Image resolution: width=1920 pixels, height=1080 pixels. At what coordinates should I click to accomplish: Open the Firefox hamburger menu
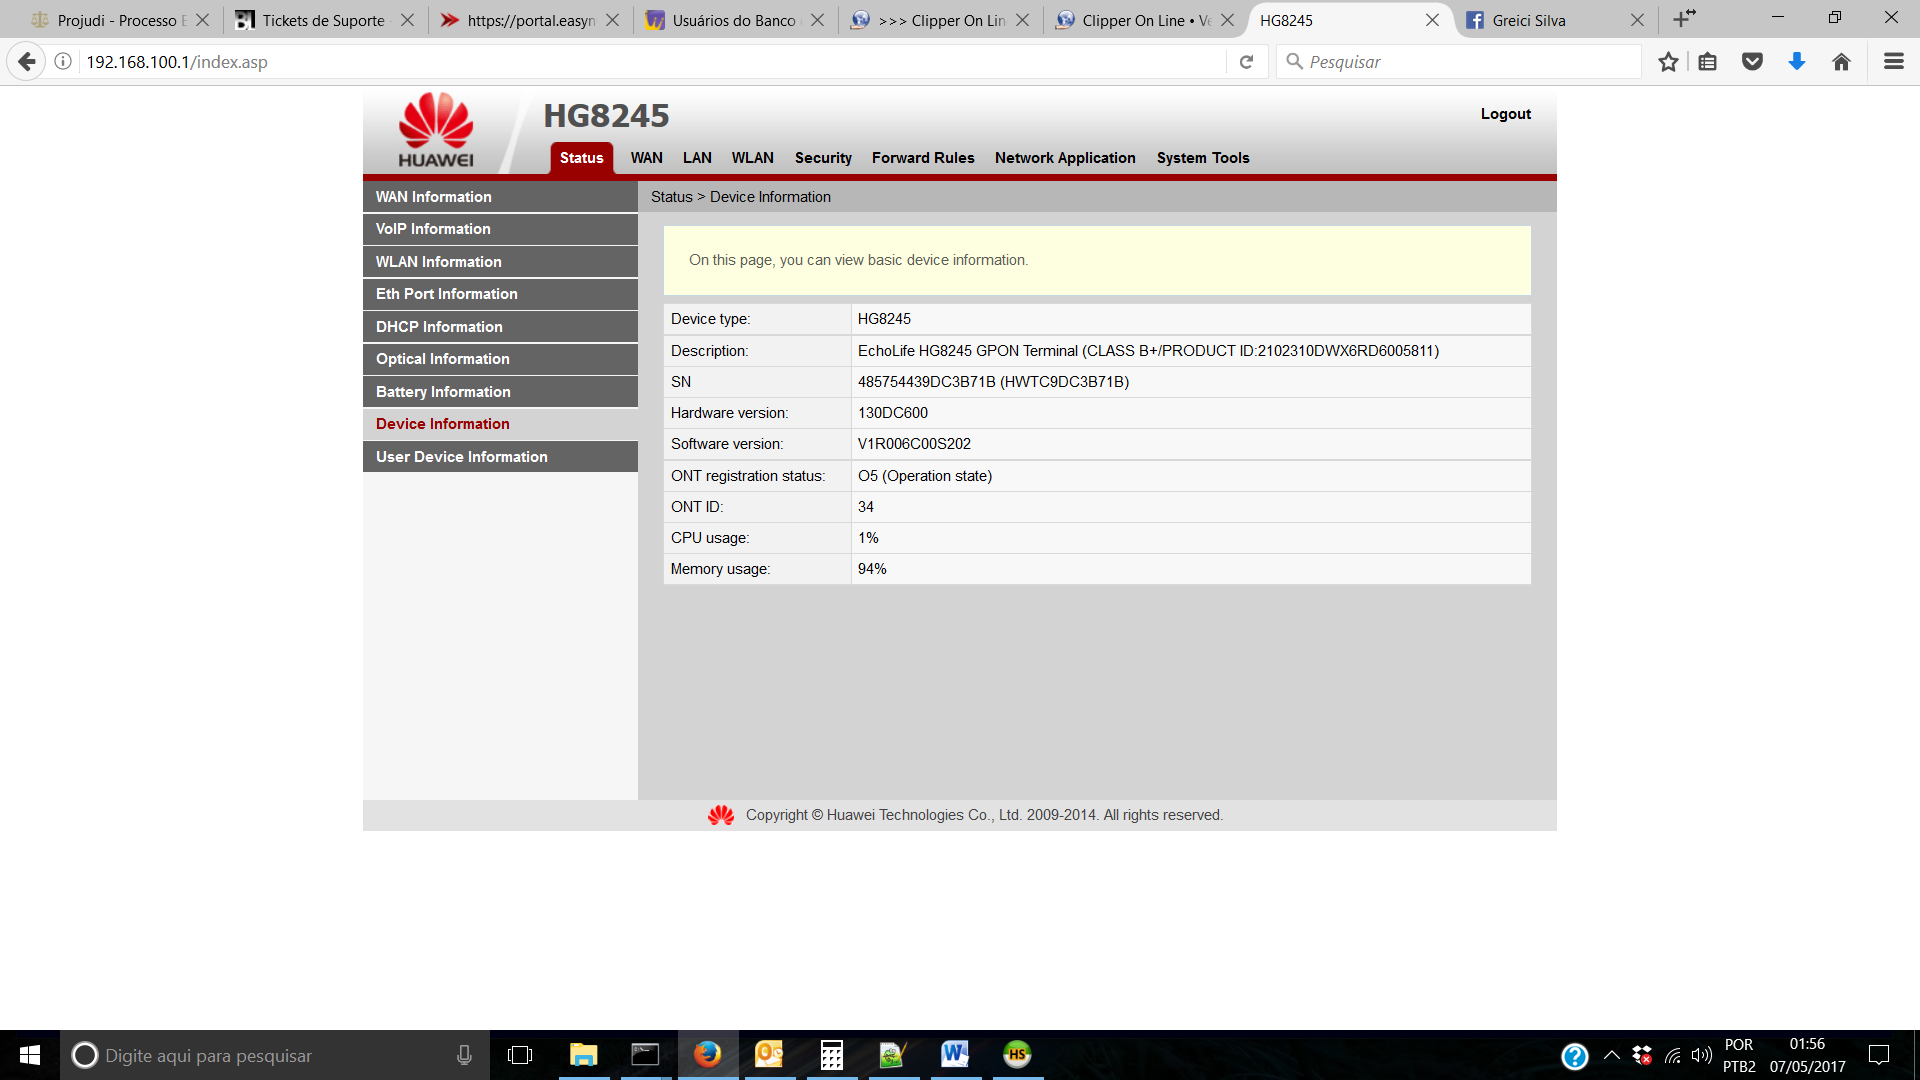point(1893,62)
